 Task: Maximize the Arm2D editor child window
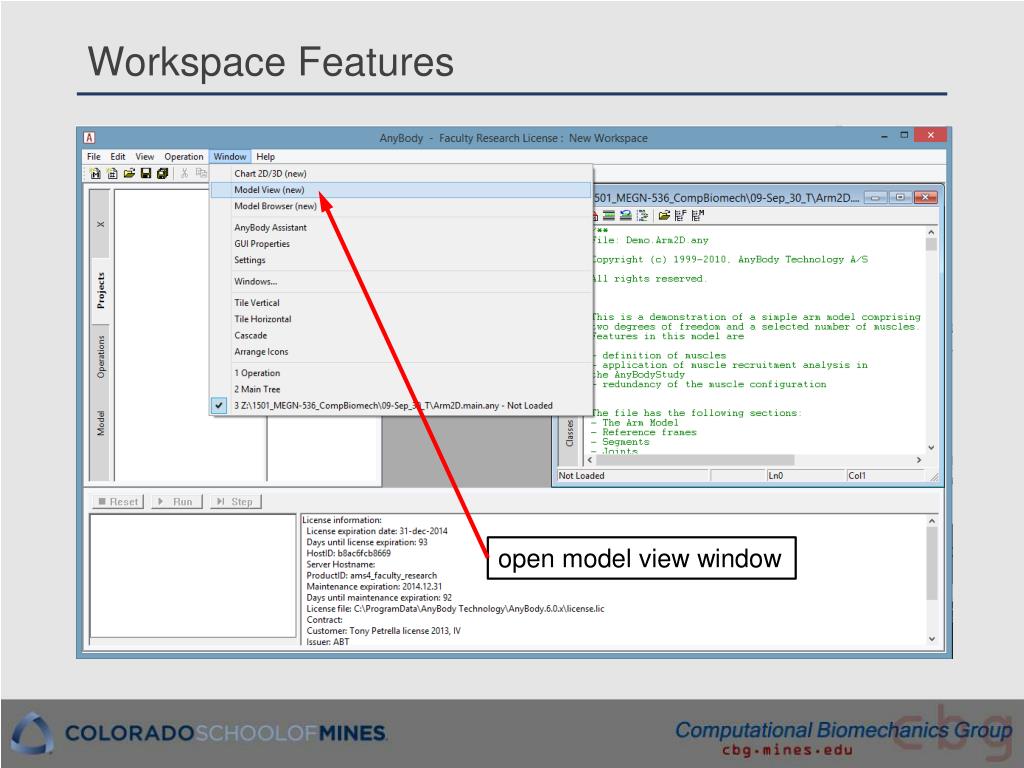[900, 197]
